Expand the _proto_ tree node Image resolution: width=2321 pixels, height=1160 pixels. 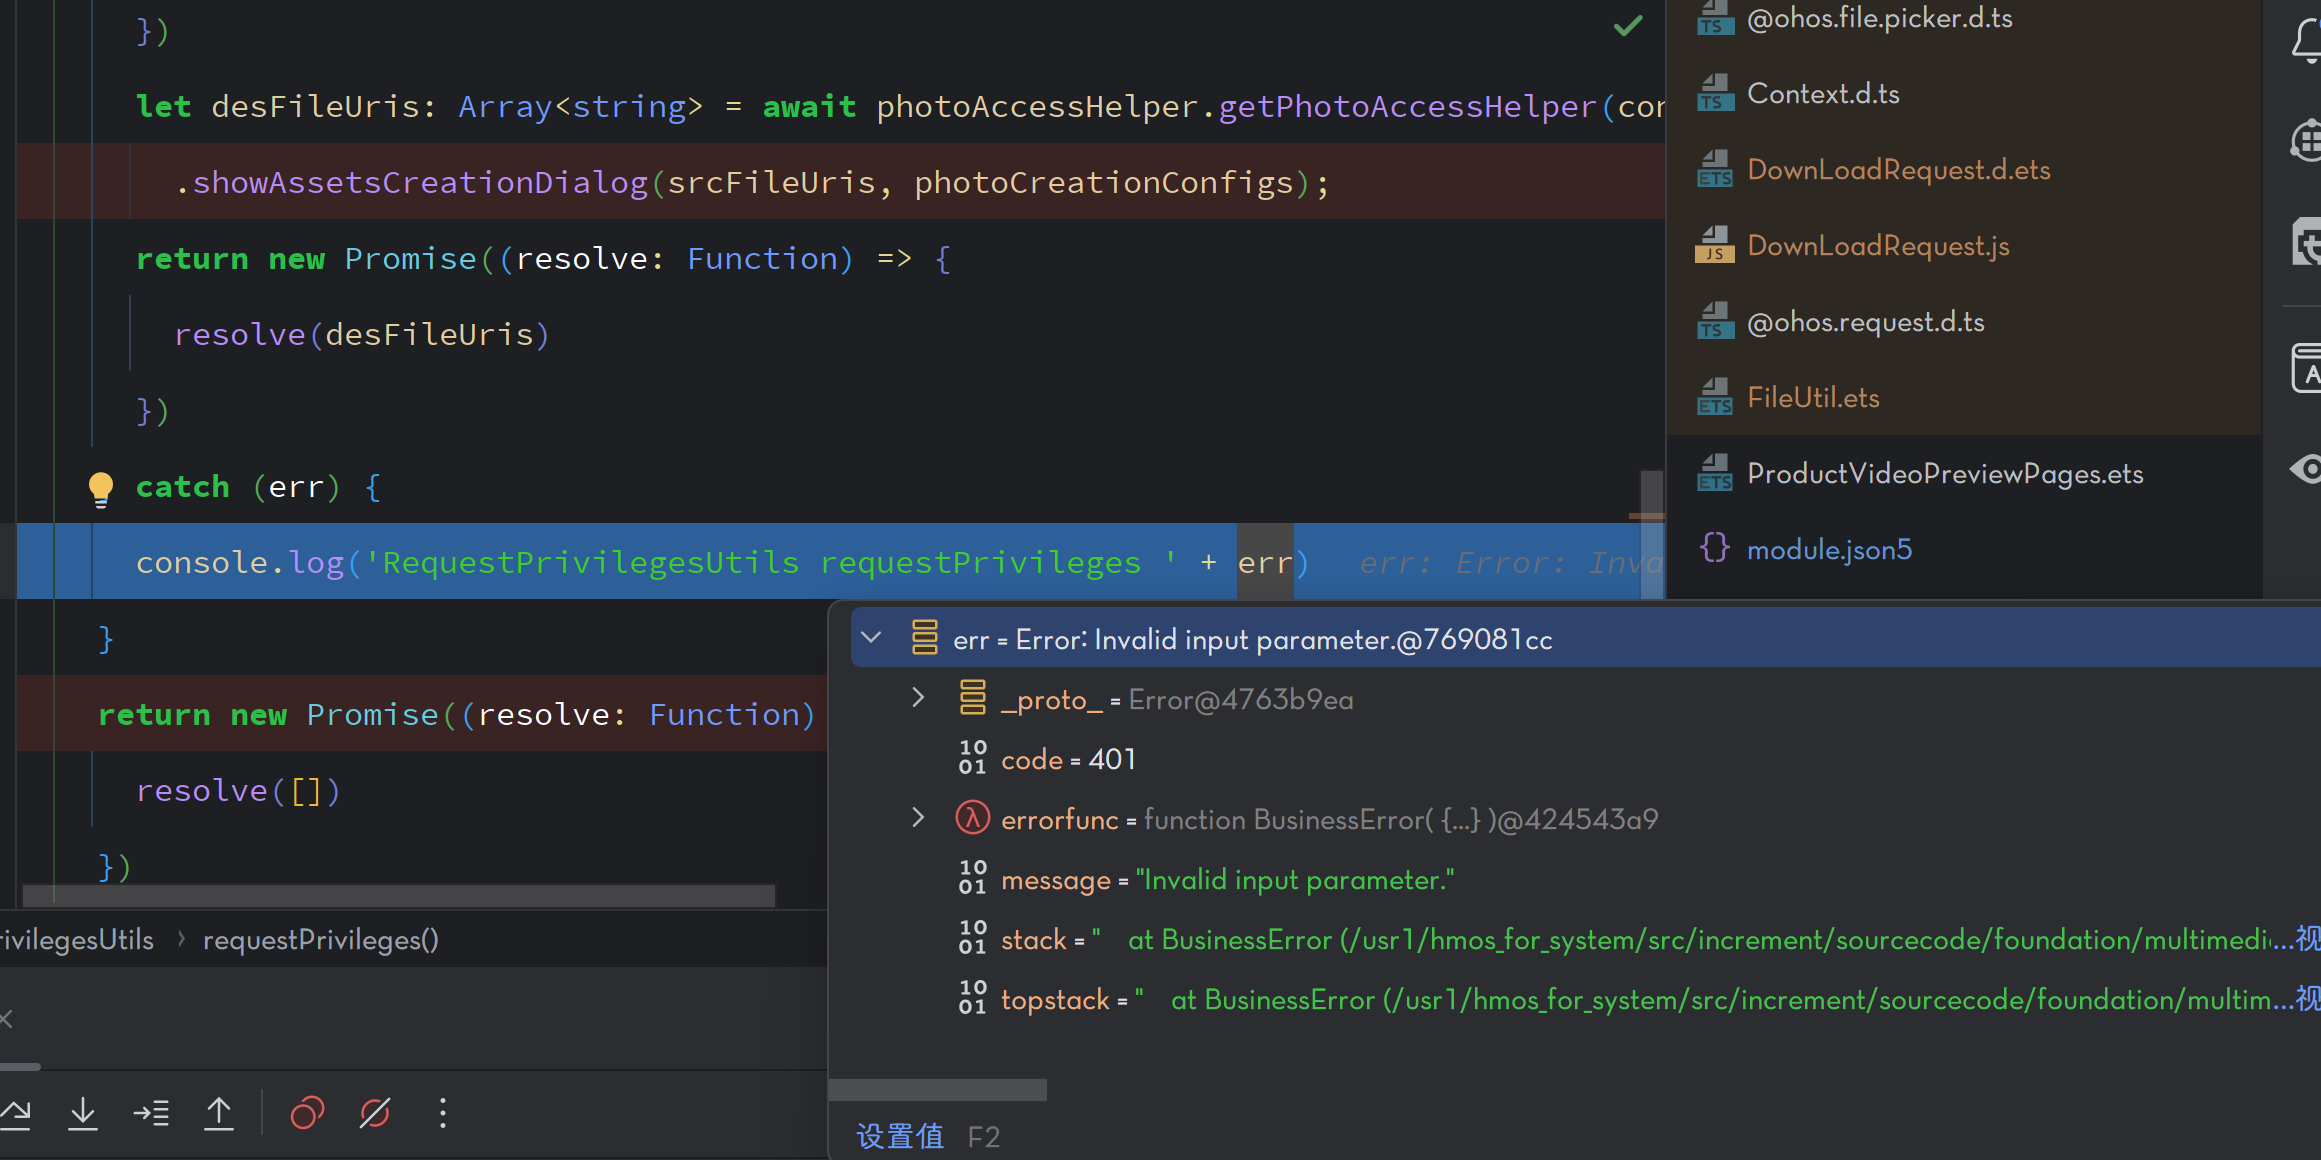pos(918,698)
